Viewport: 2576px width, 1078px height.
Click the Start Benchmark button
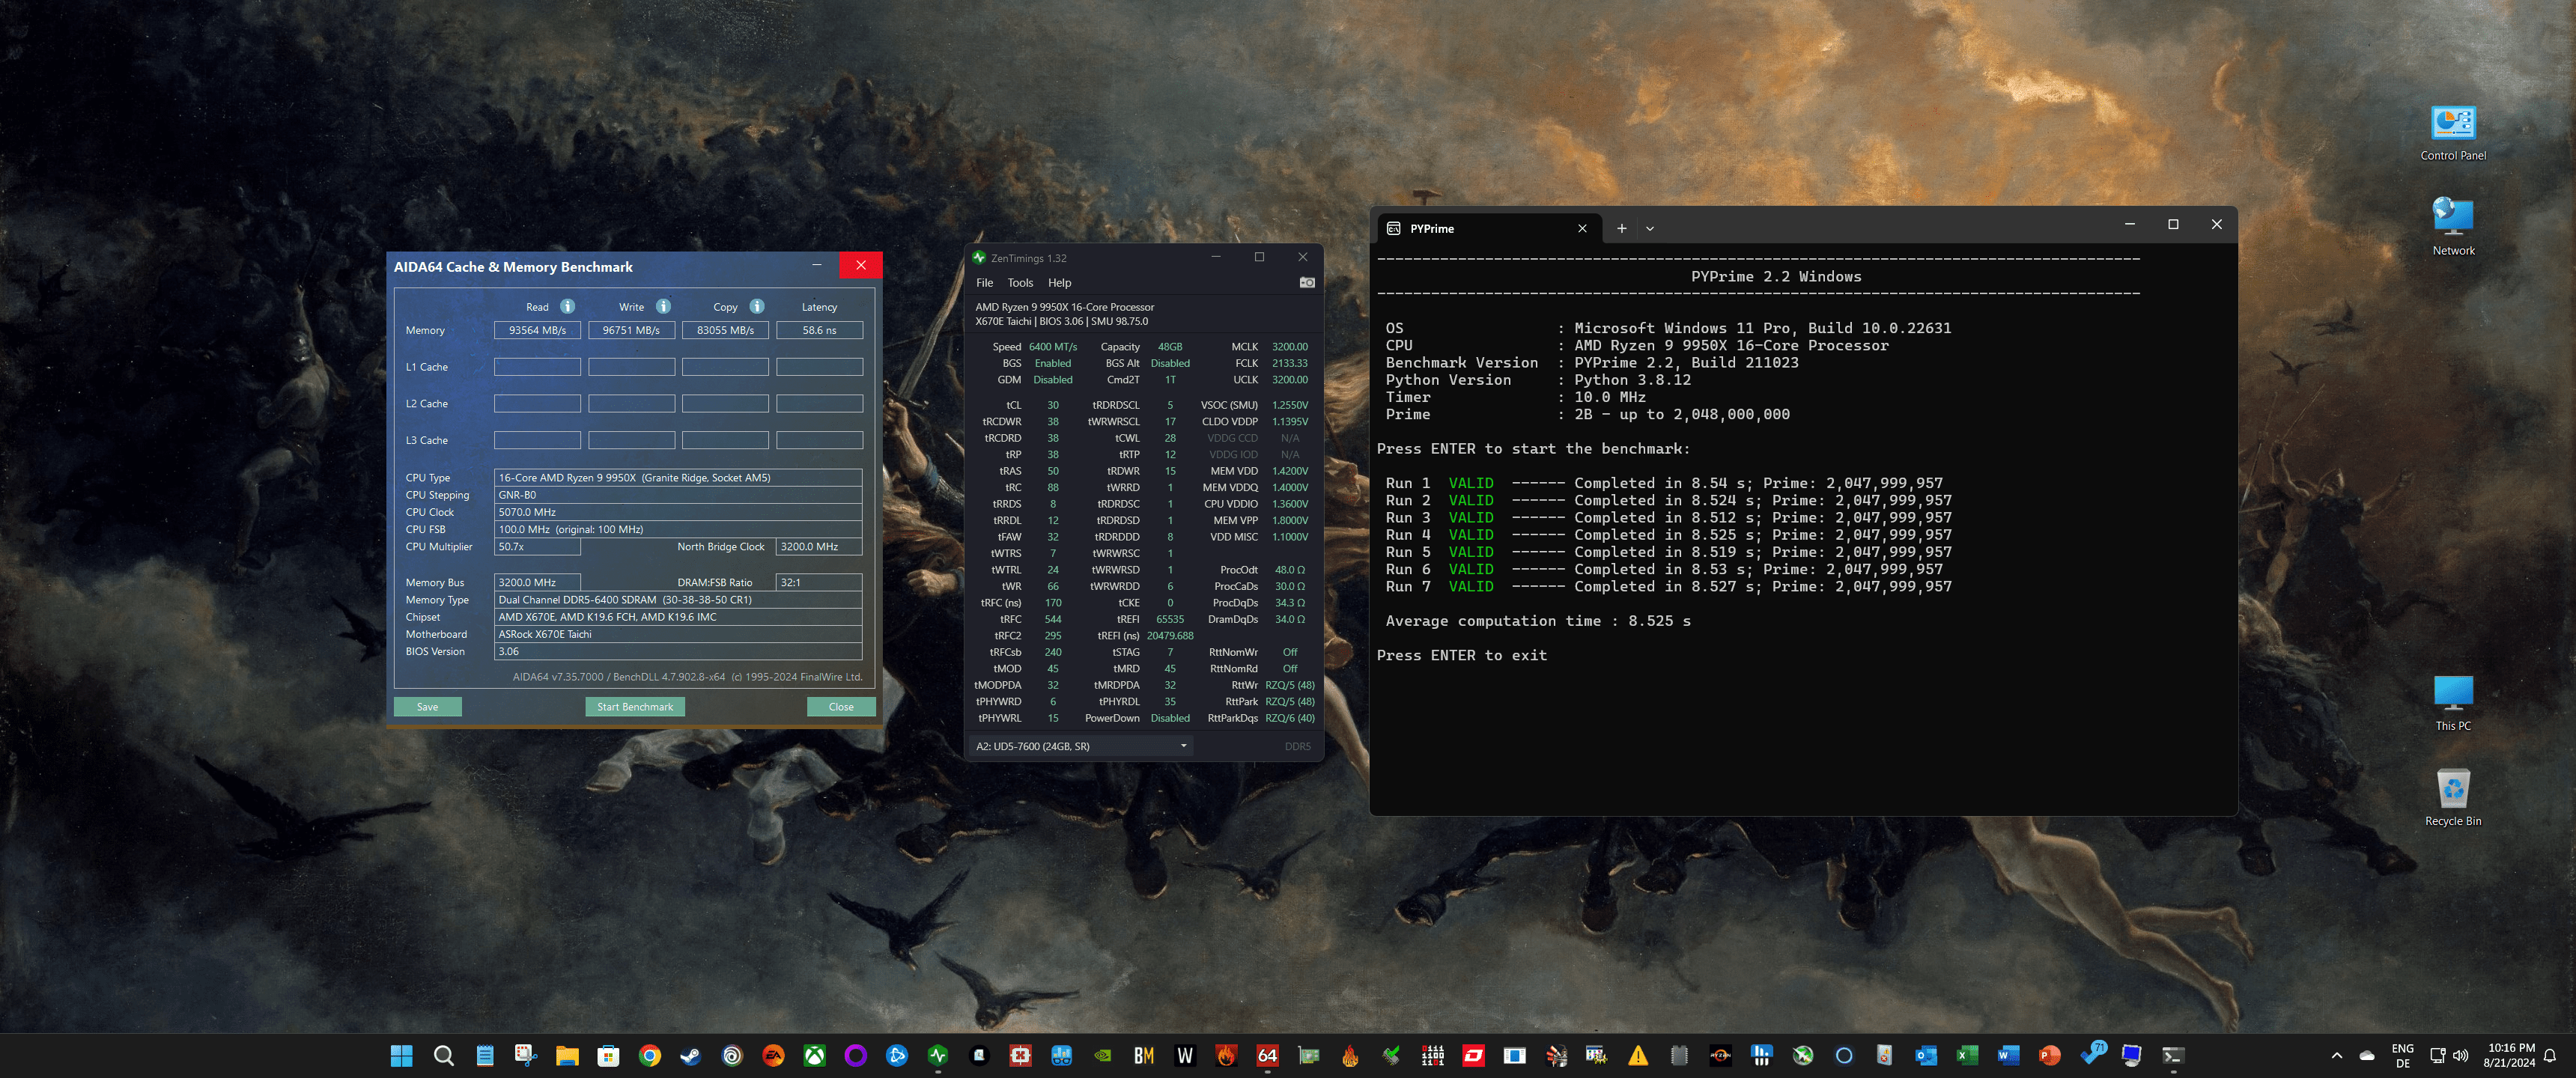634,707
